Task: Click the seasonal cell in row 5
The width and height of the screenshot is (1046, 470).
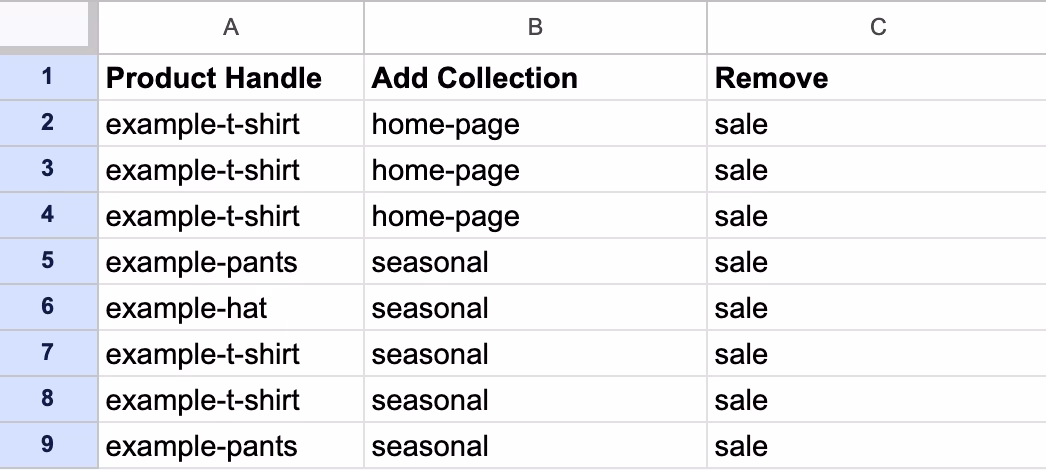Action: (x=535, y=262)
